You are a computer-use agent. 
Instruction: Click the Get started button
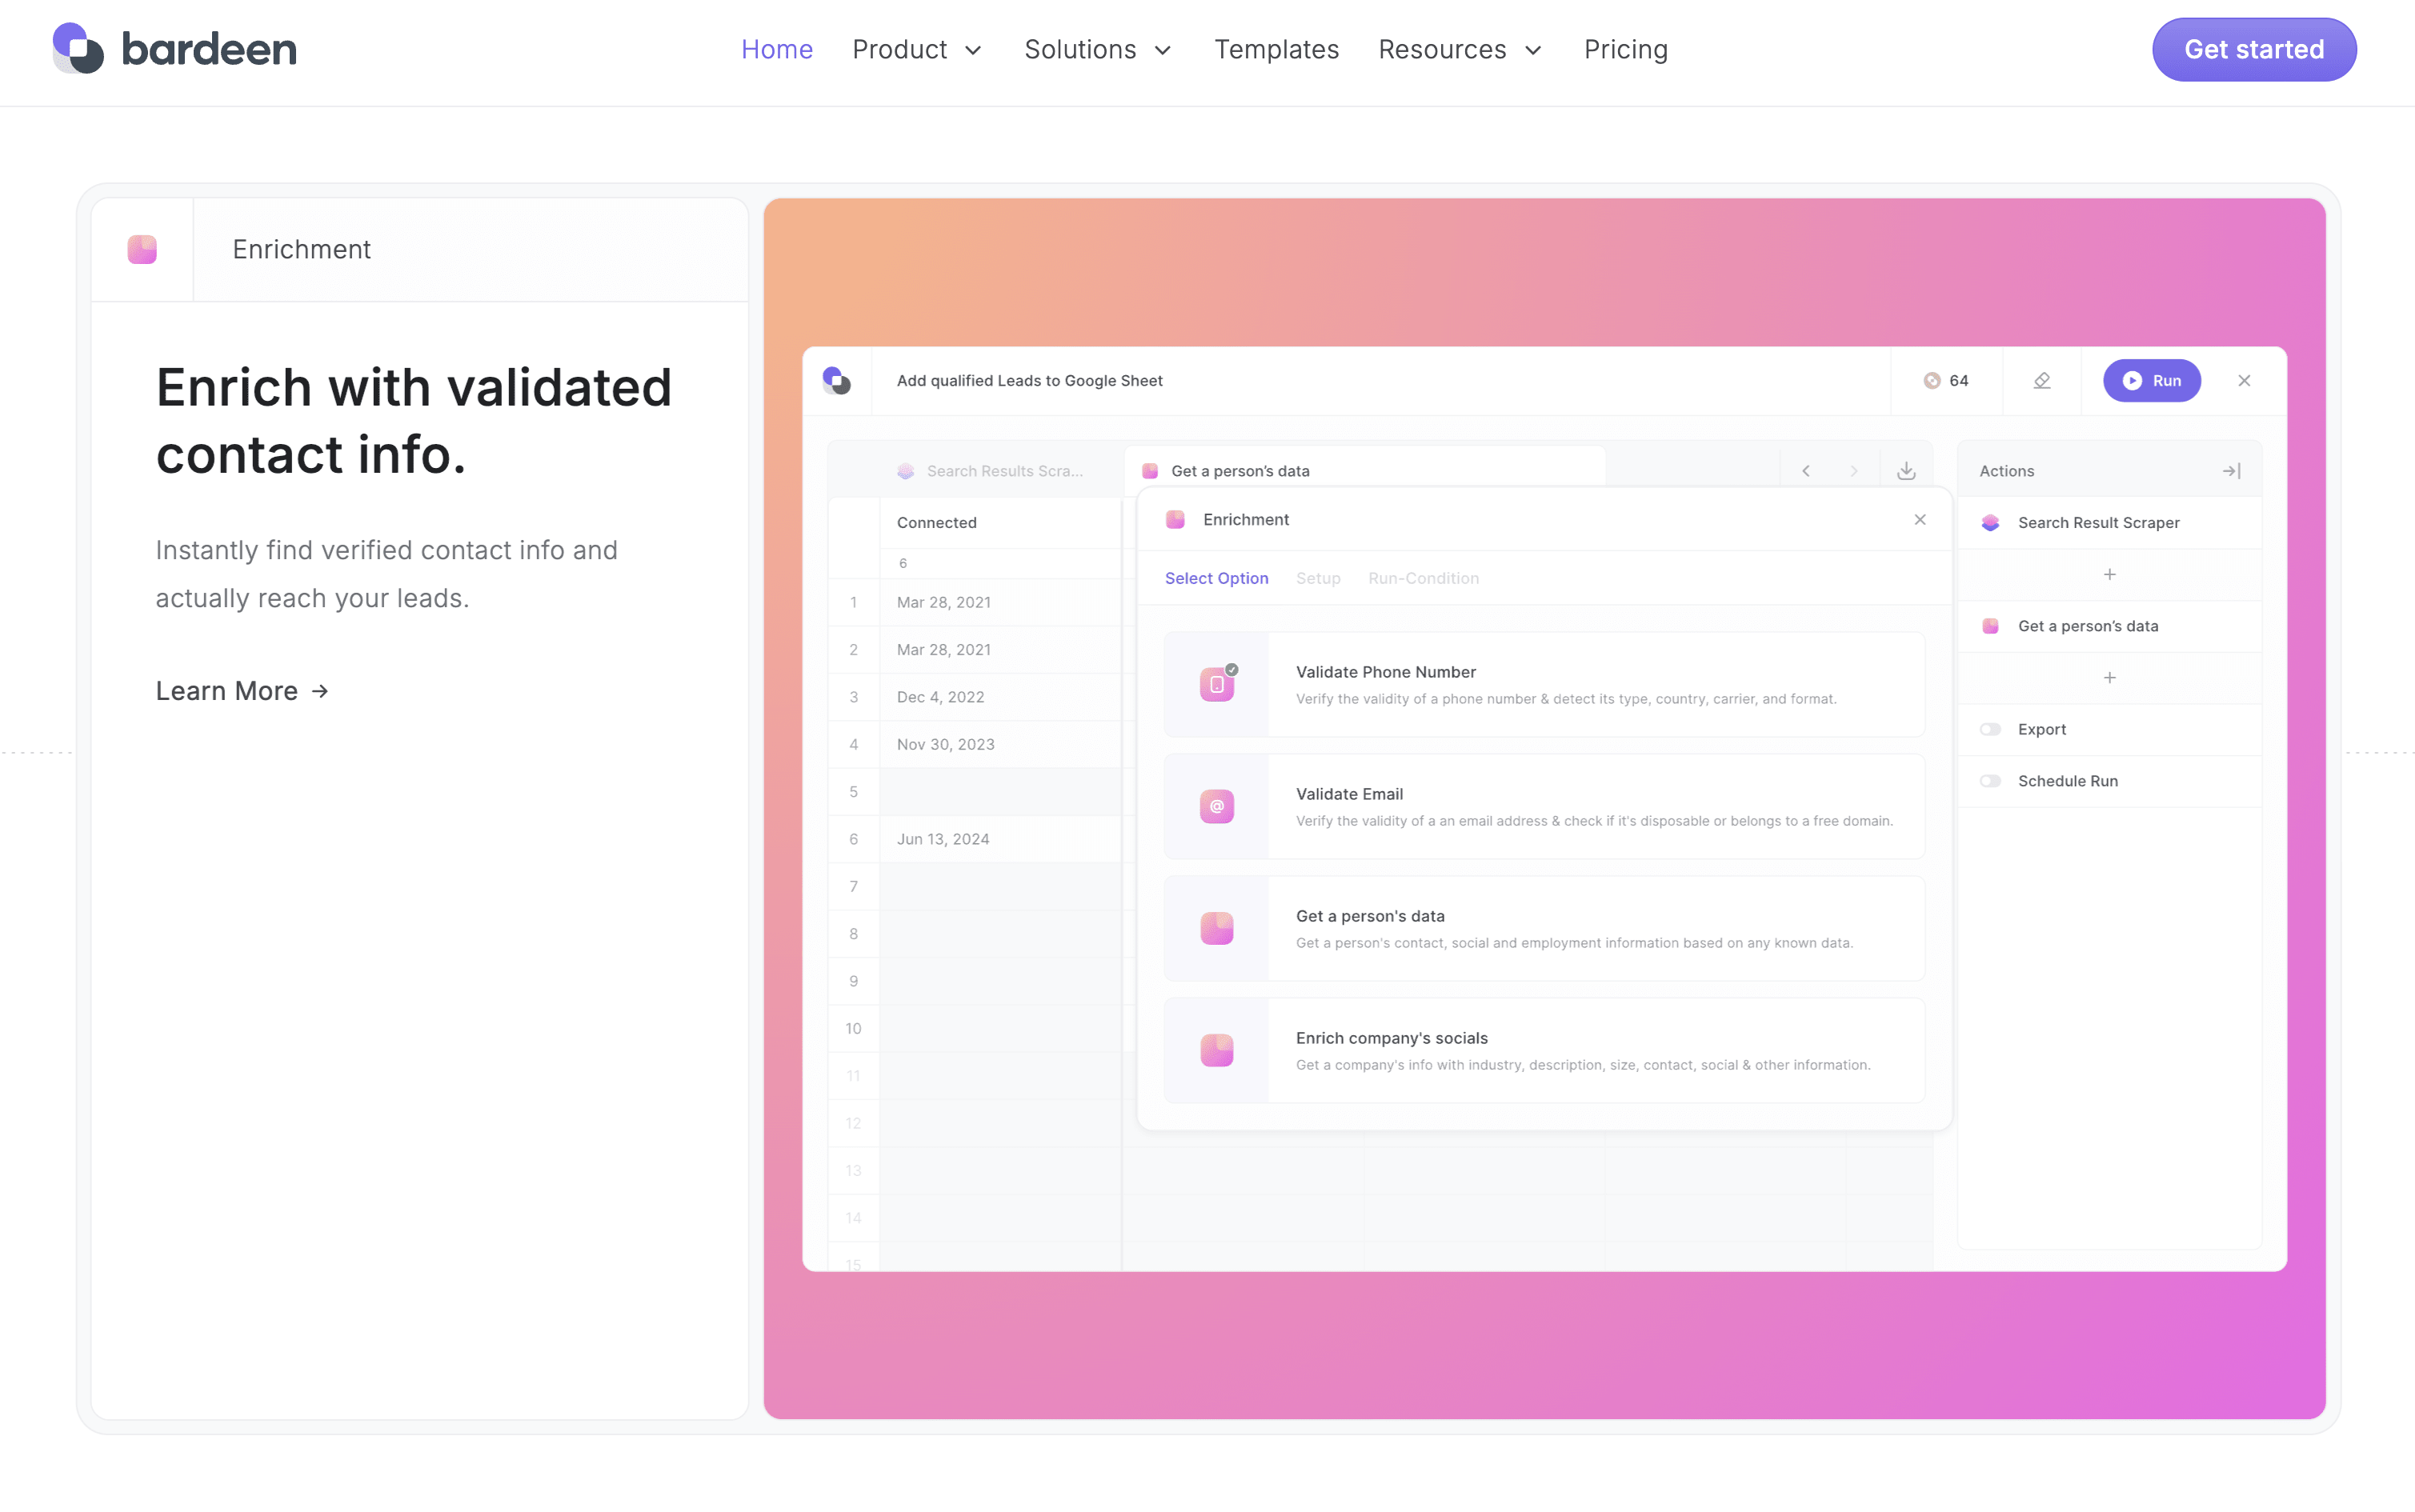pos(2254,49)
